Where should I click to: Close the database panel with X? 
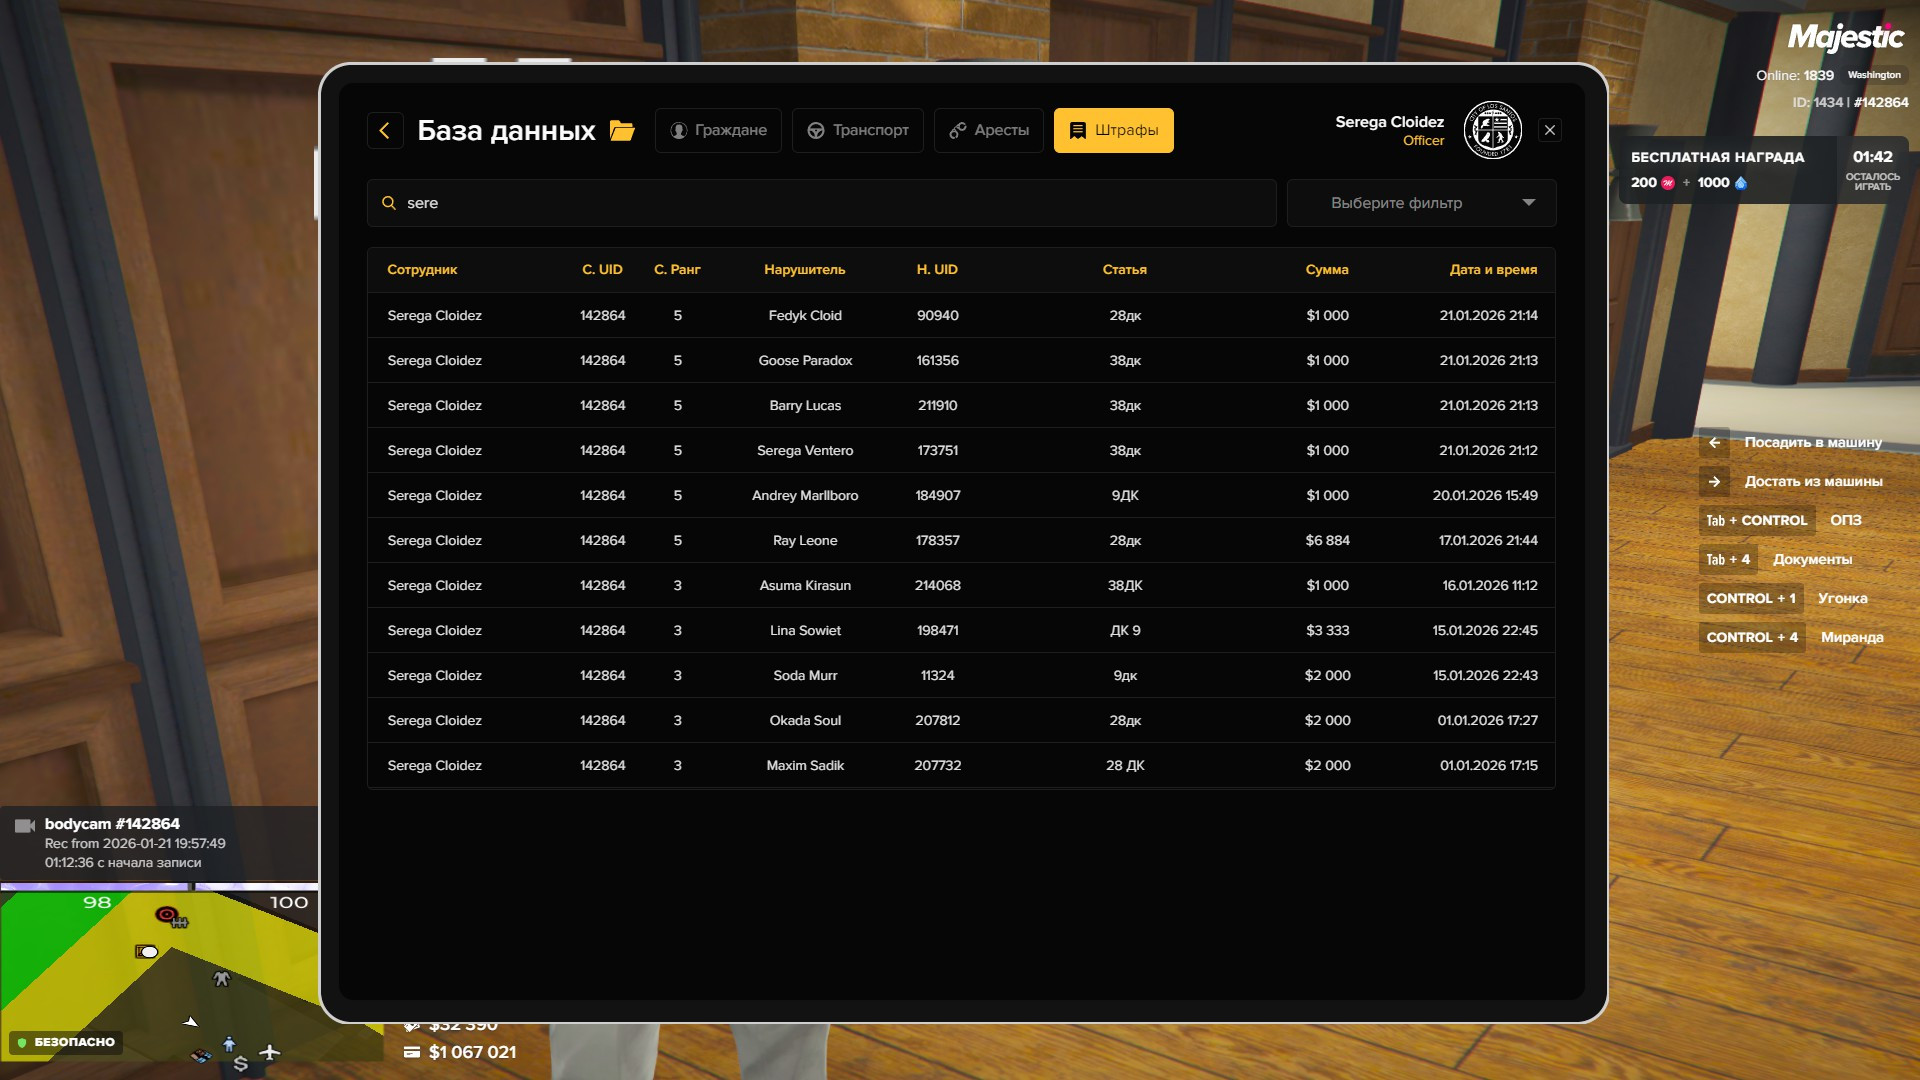[1550, 130]
